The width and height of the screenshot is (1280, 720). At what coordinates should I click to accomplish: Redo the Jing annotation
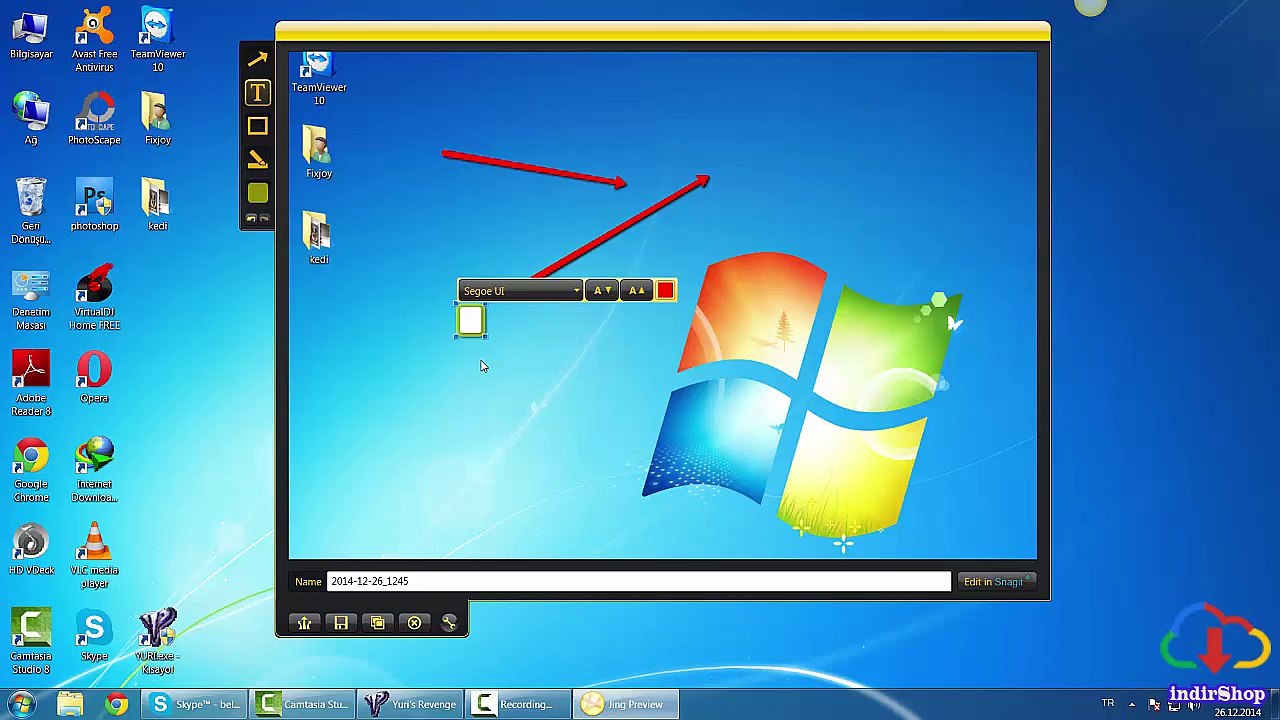(x=264, y=219)
